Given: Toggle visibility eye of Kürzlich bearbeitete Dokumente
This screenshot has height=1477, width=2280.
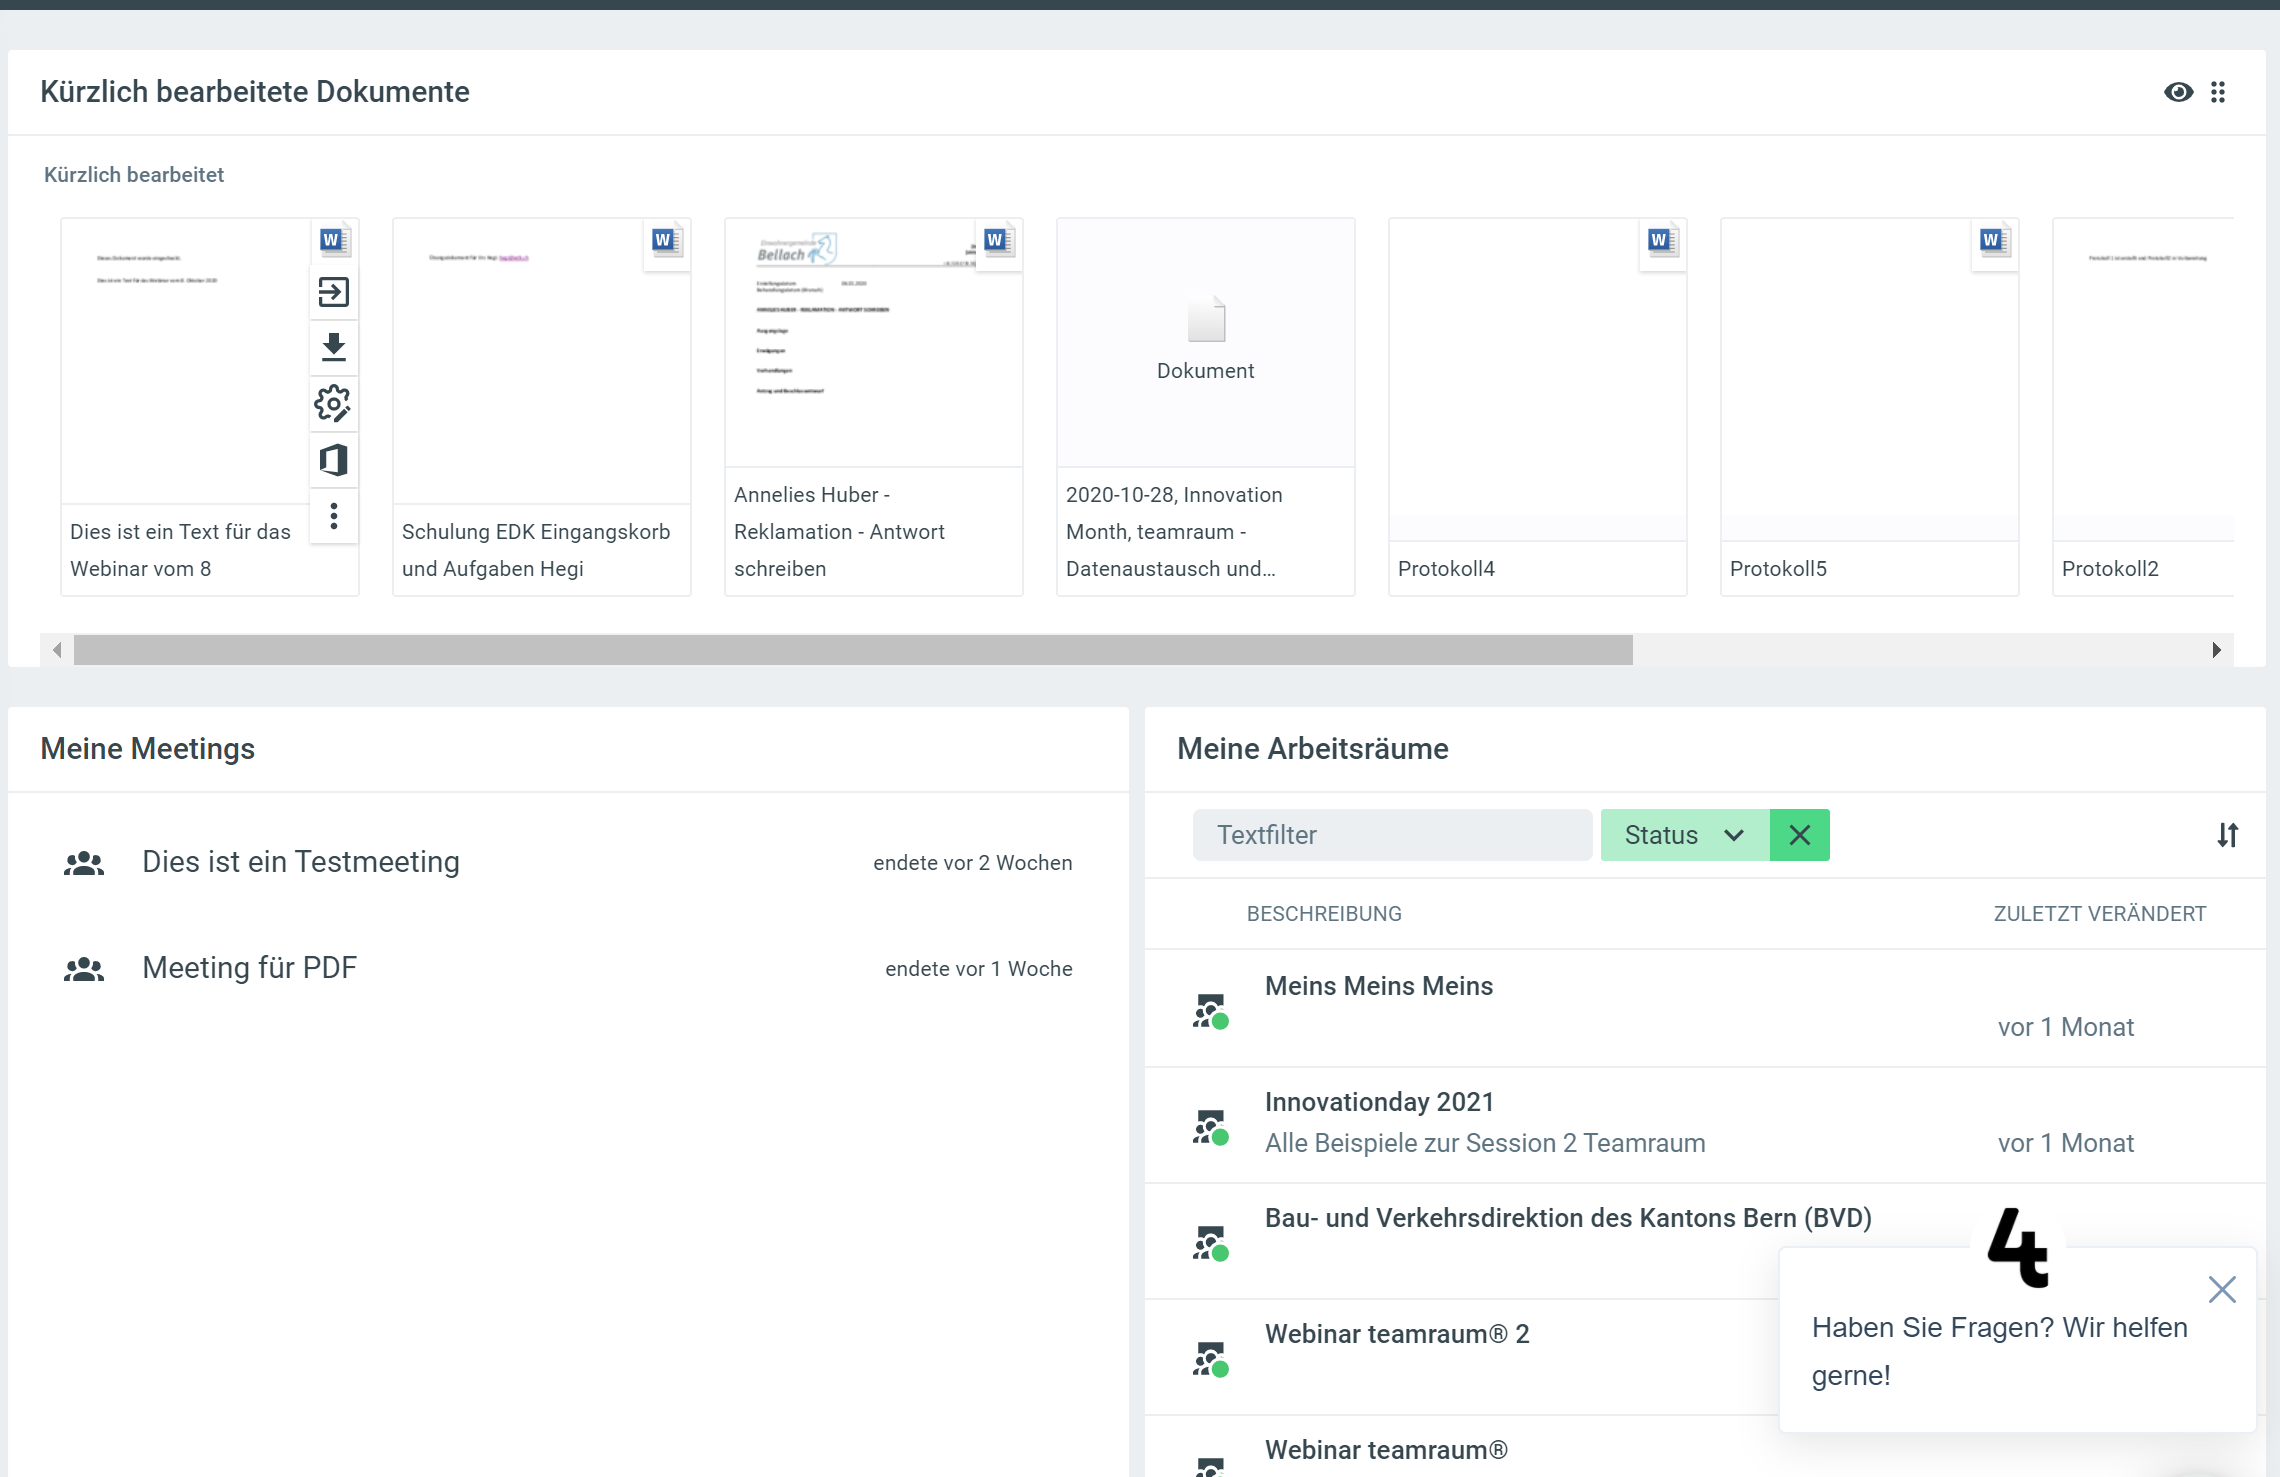Looking at the screenshot, I should (2178, 92).
